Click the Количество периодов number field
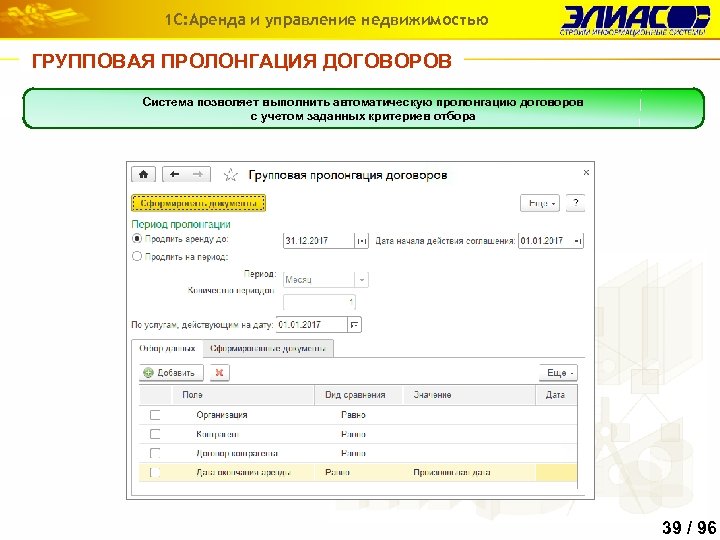The height and width of the screenshot is (540, 720). click(319, 302)
